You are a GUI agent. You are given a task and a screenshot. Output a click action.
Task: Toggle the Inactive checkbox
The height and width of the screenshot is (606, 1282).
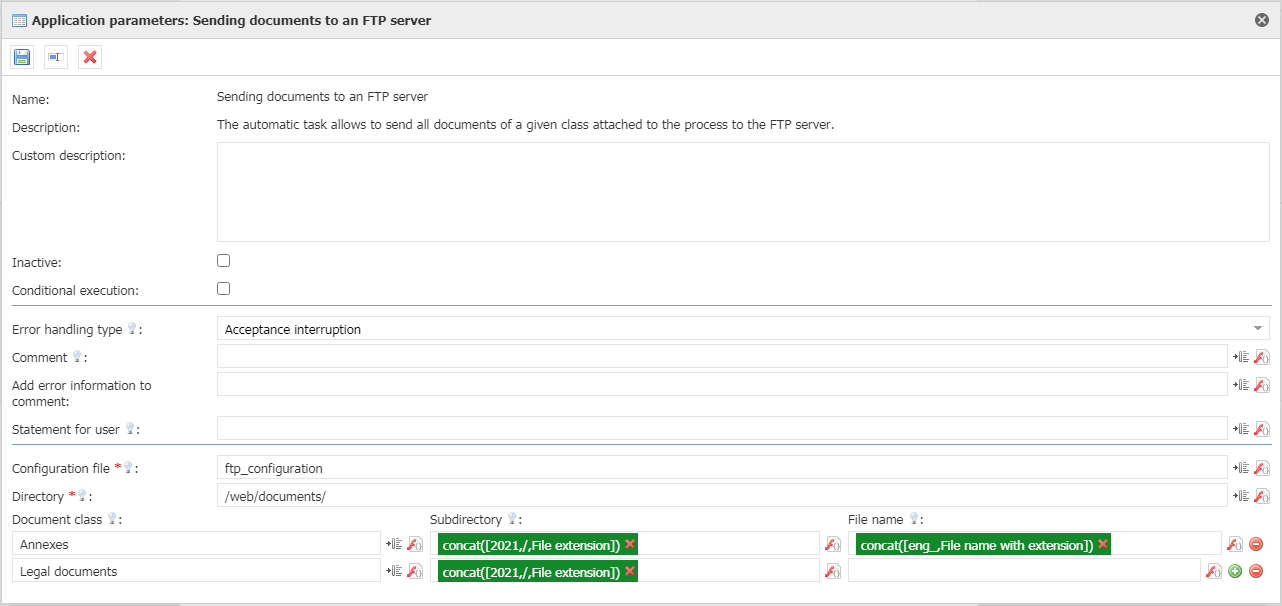(224, 261)
